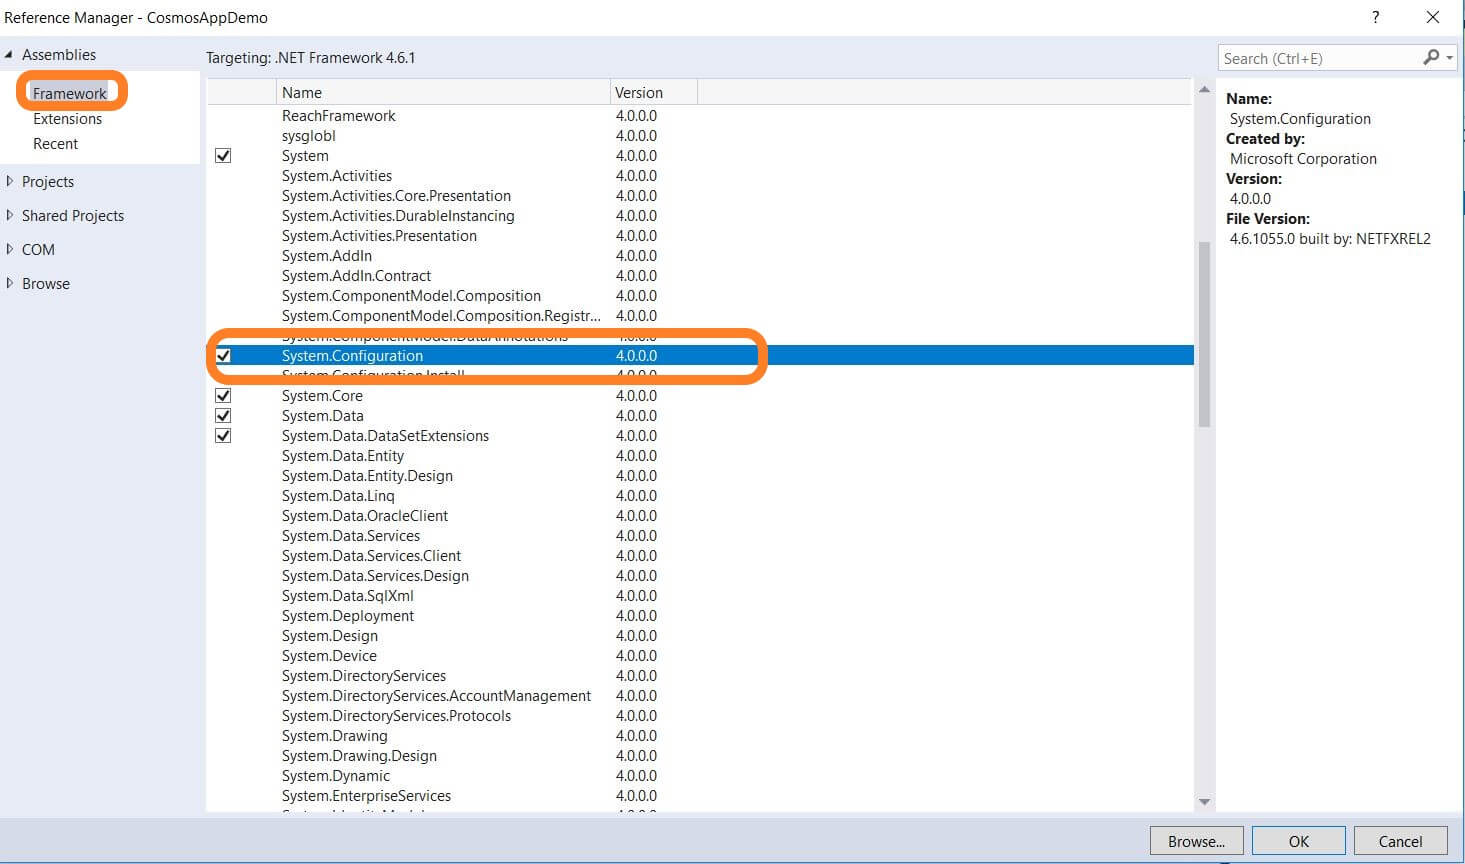Screen dimensions: 1465x864
Task: Click the Browse... button
Action: coord(1196,841)
